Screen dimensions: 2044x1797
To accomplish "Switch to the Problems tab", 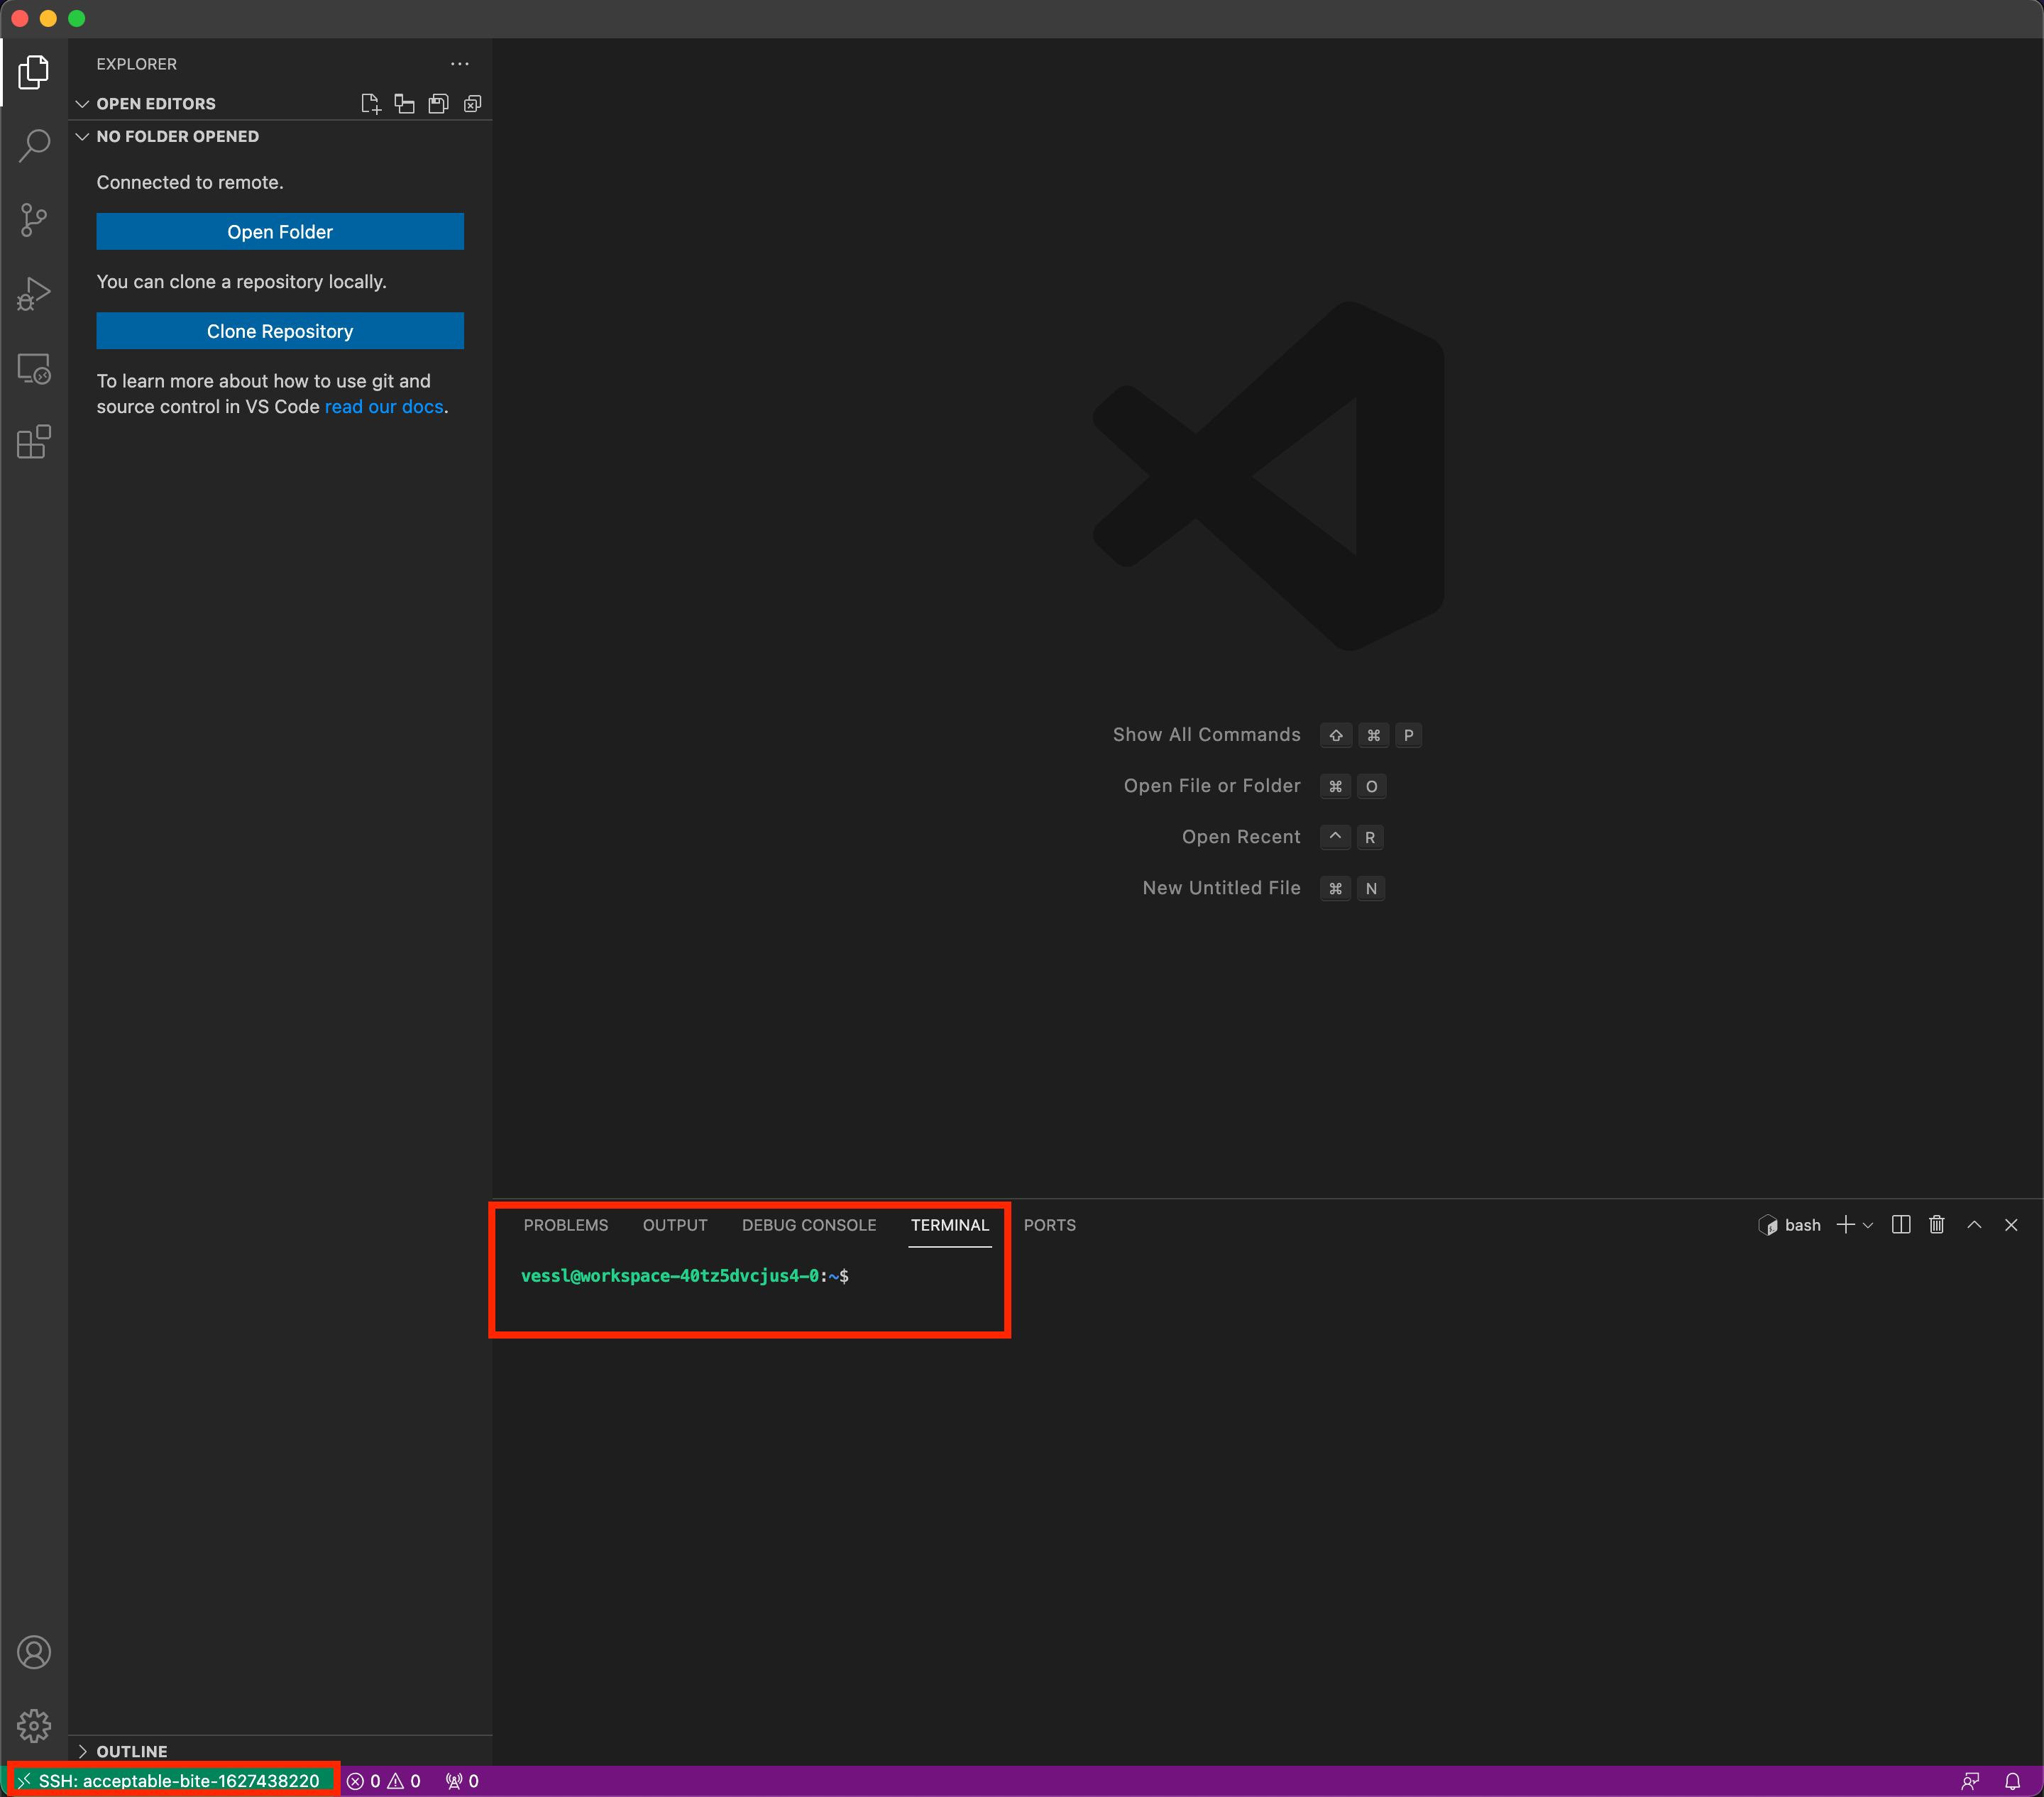I will pos(565,1224).
